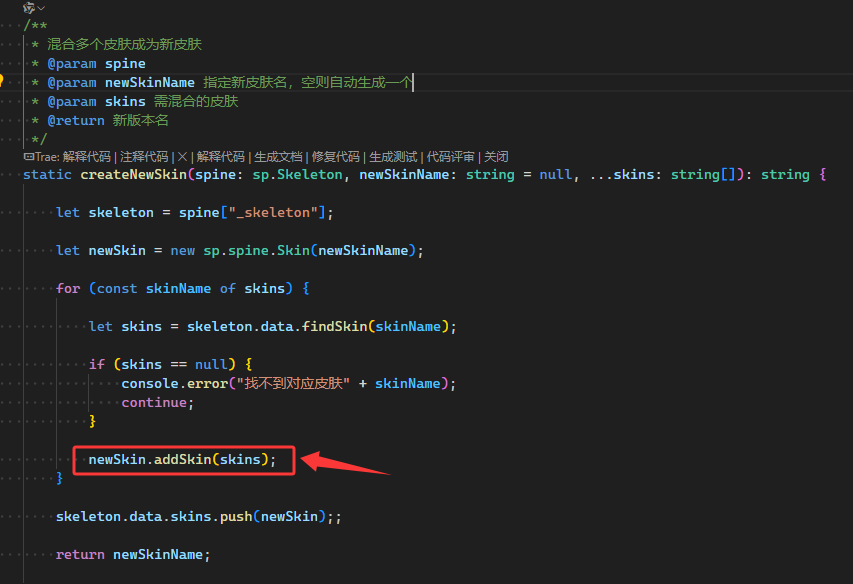Image resolution: width=853 pixels, height=584 pixels.
Task: Click the for keyword of the loop
Action: 68,289
